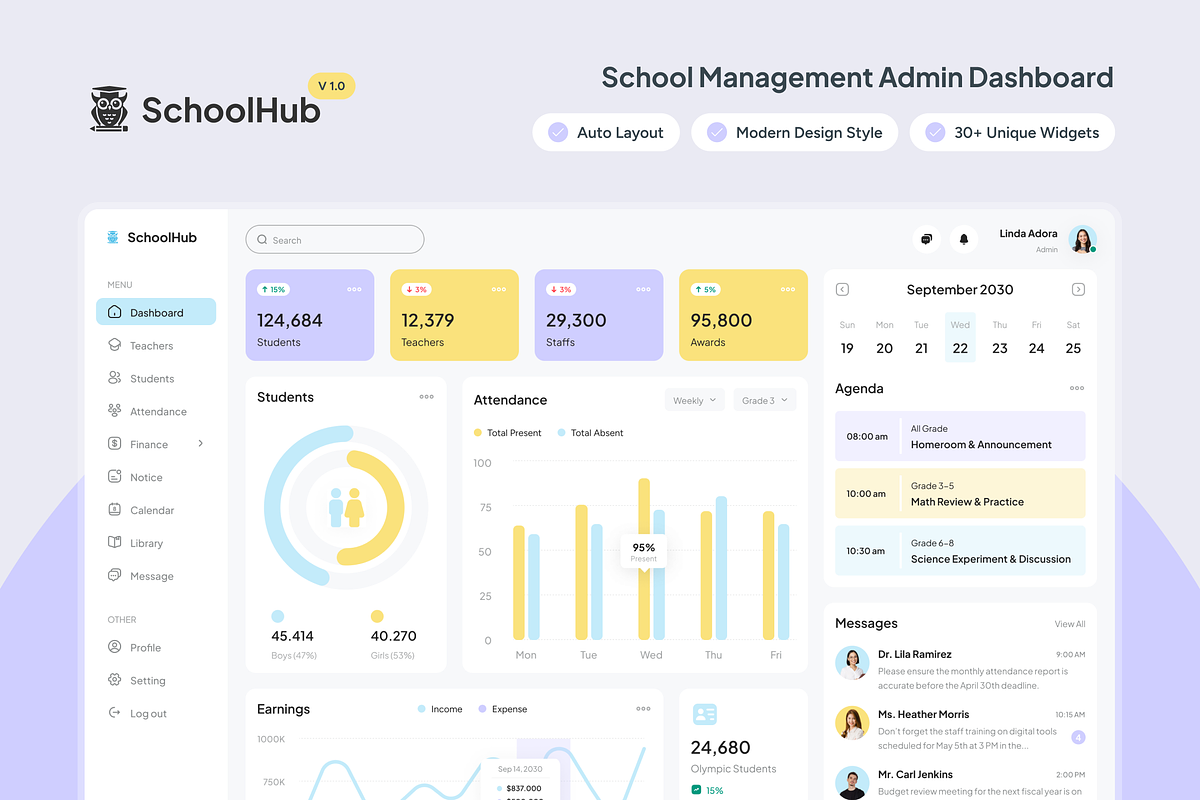Viewport: 1200px width, 800px height.
Task: Select the Dashboard menu item
Action: coord(156,312)
